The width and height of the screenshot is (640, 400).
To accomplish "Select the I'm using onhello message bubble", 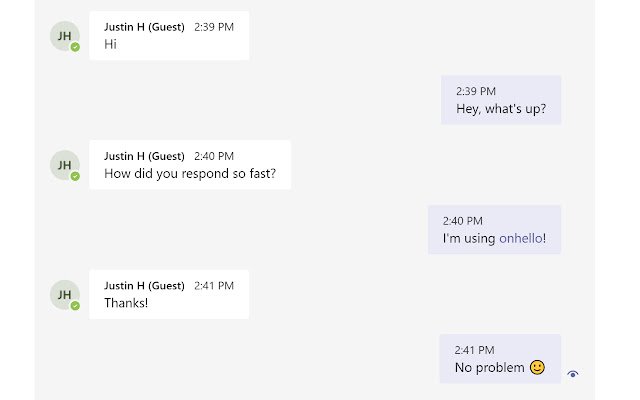I will click(x=494, y=229).
